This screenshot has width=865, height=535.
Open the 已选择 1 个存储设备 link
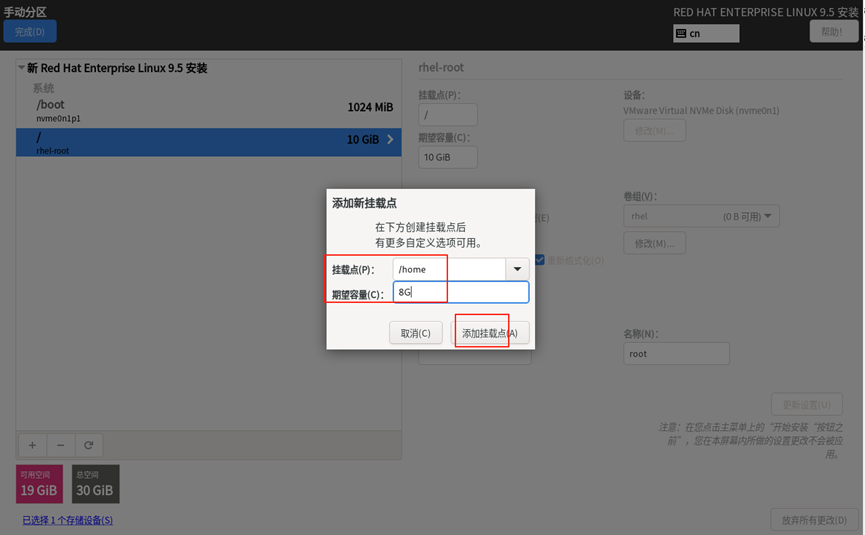tap(68, 520)
